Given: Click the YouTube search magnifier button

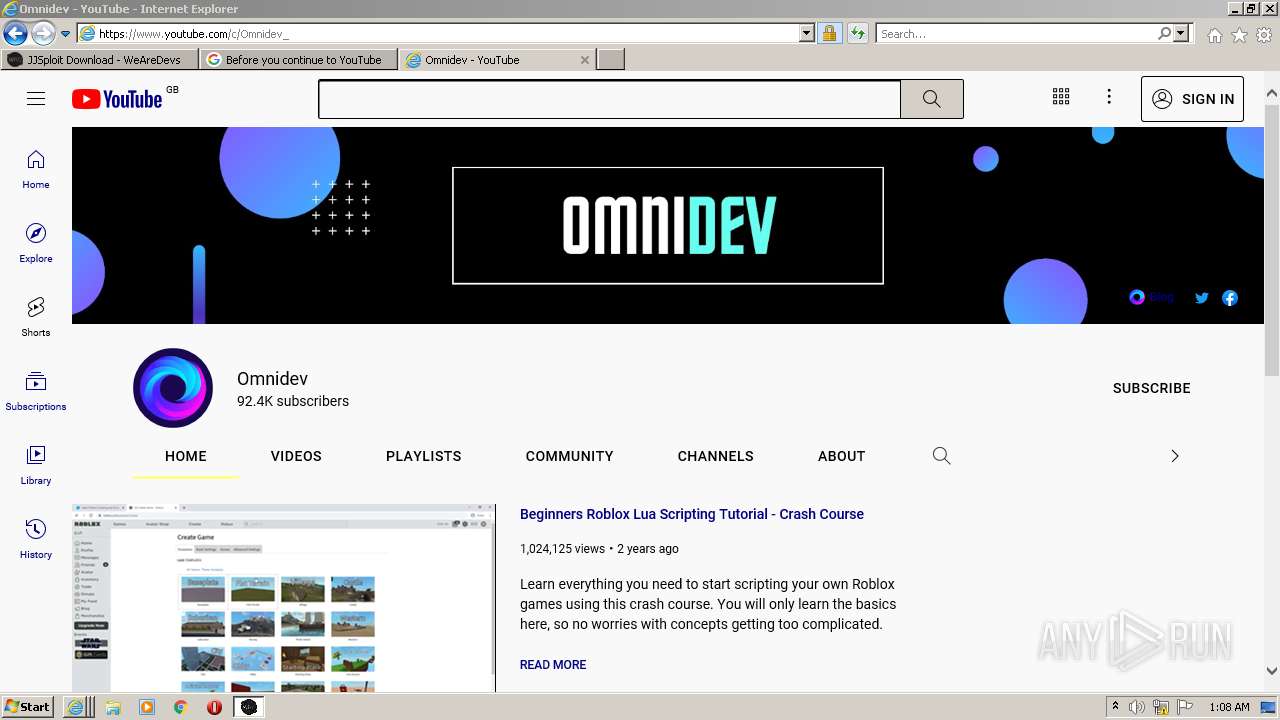Looking at the screenshot, I should click(x=931, y=99).
